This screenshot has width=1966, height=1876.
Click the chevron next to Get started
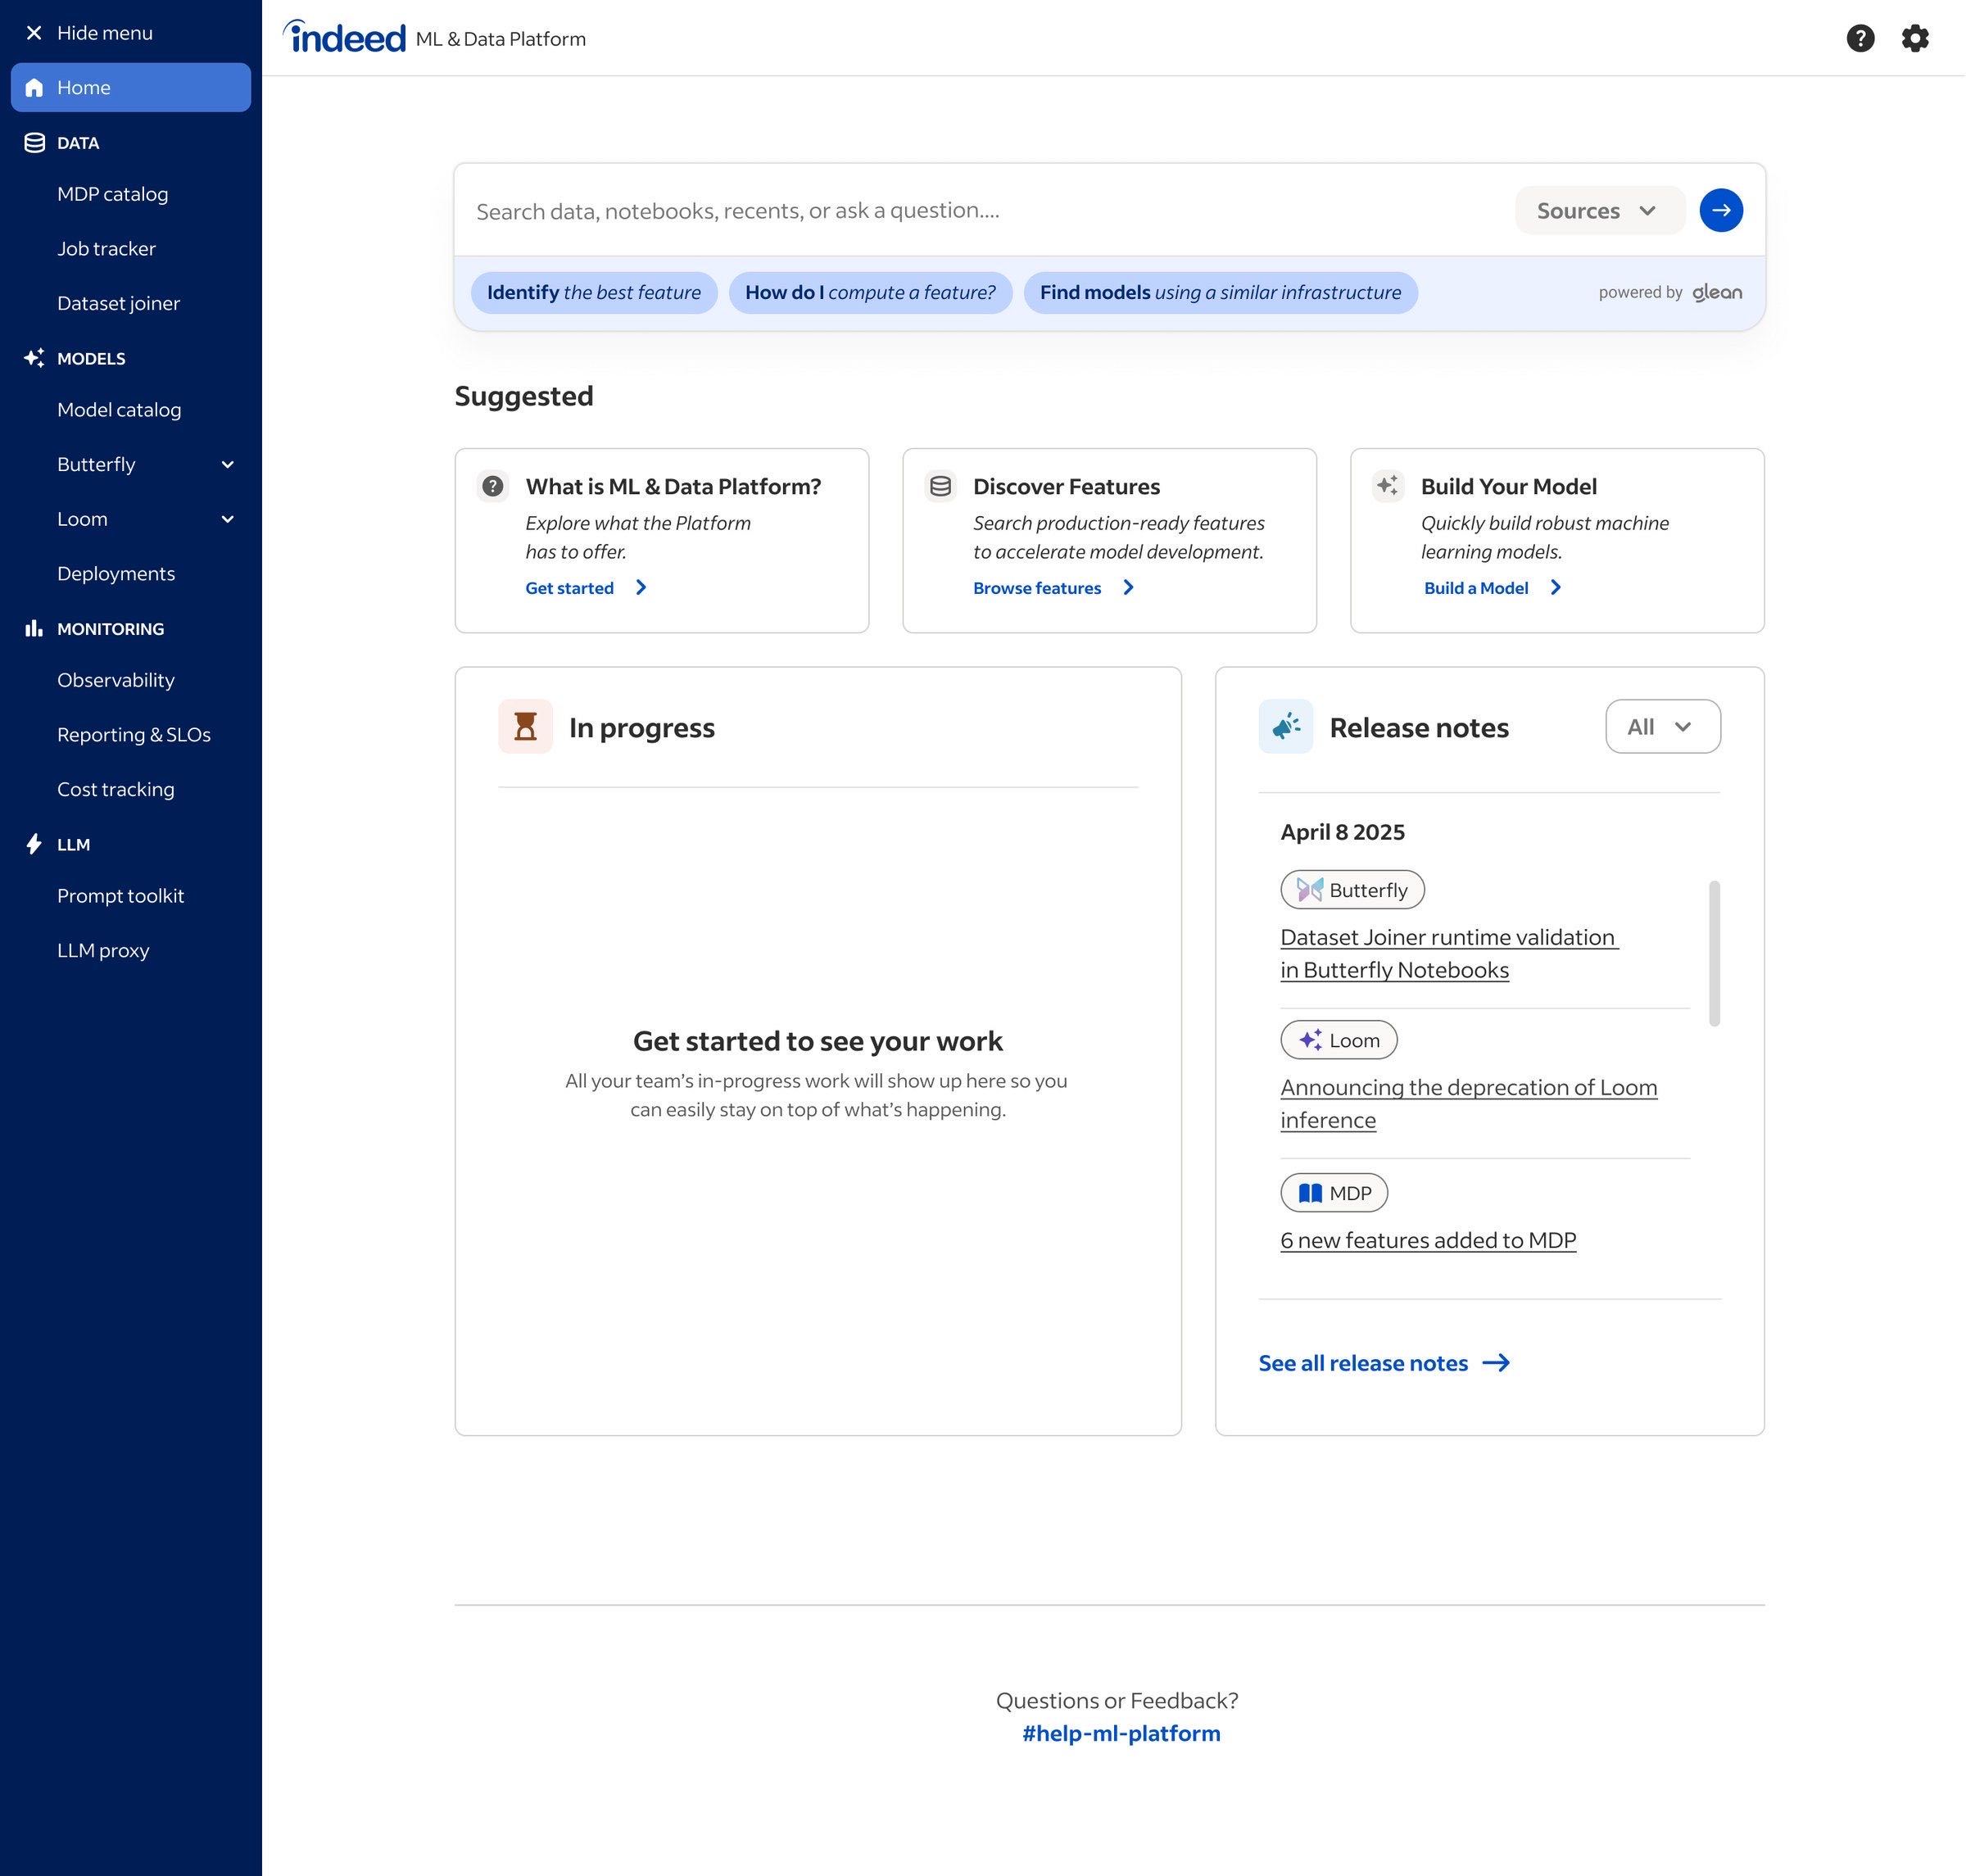pyautogui.click(x=641, y=588)
